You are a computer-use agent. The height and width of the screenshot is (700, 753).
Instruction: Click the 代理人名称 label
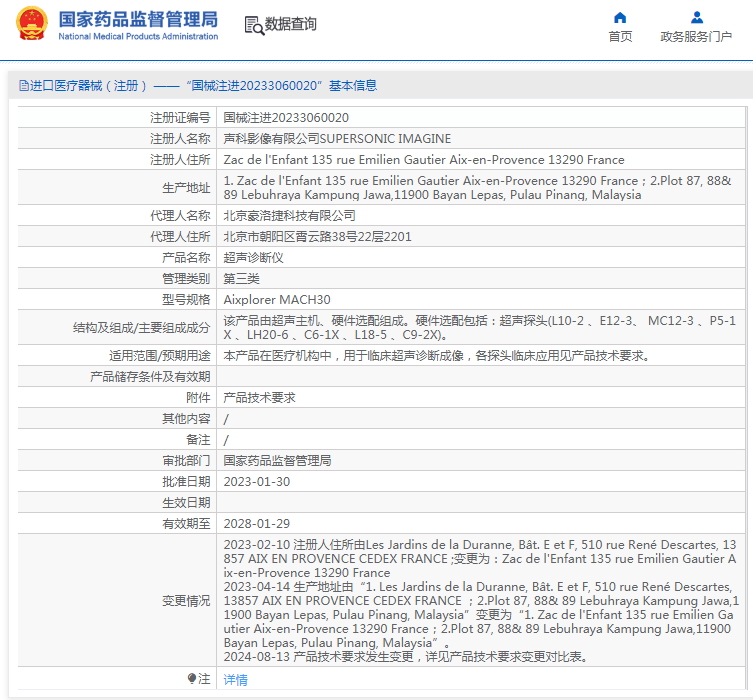(x=180, y=216)
